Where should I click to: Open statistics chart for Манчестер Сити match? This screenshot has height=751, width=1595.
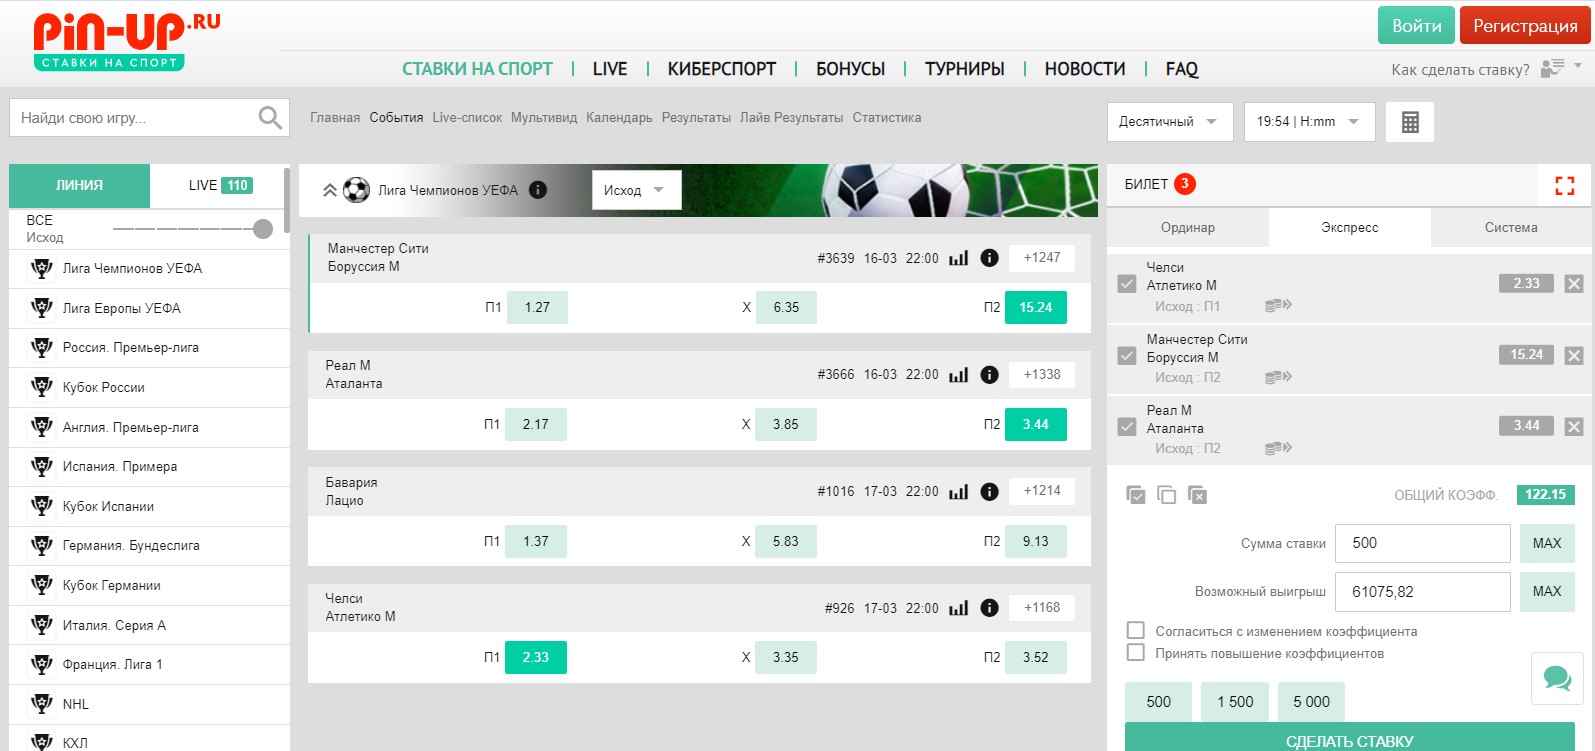(x=958, y=258)
